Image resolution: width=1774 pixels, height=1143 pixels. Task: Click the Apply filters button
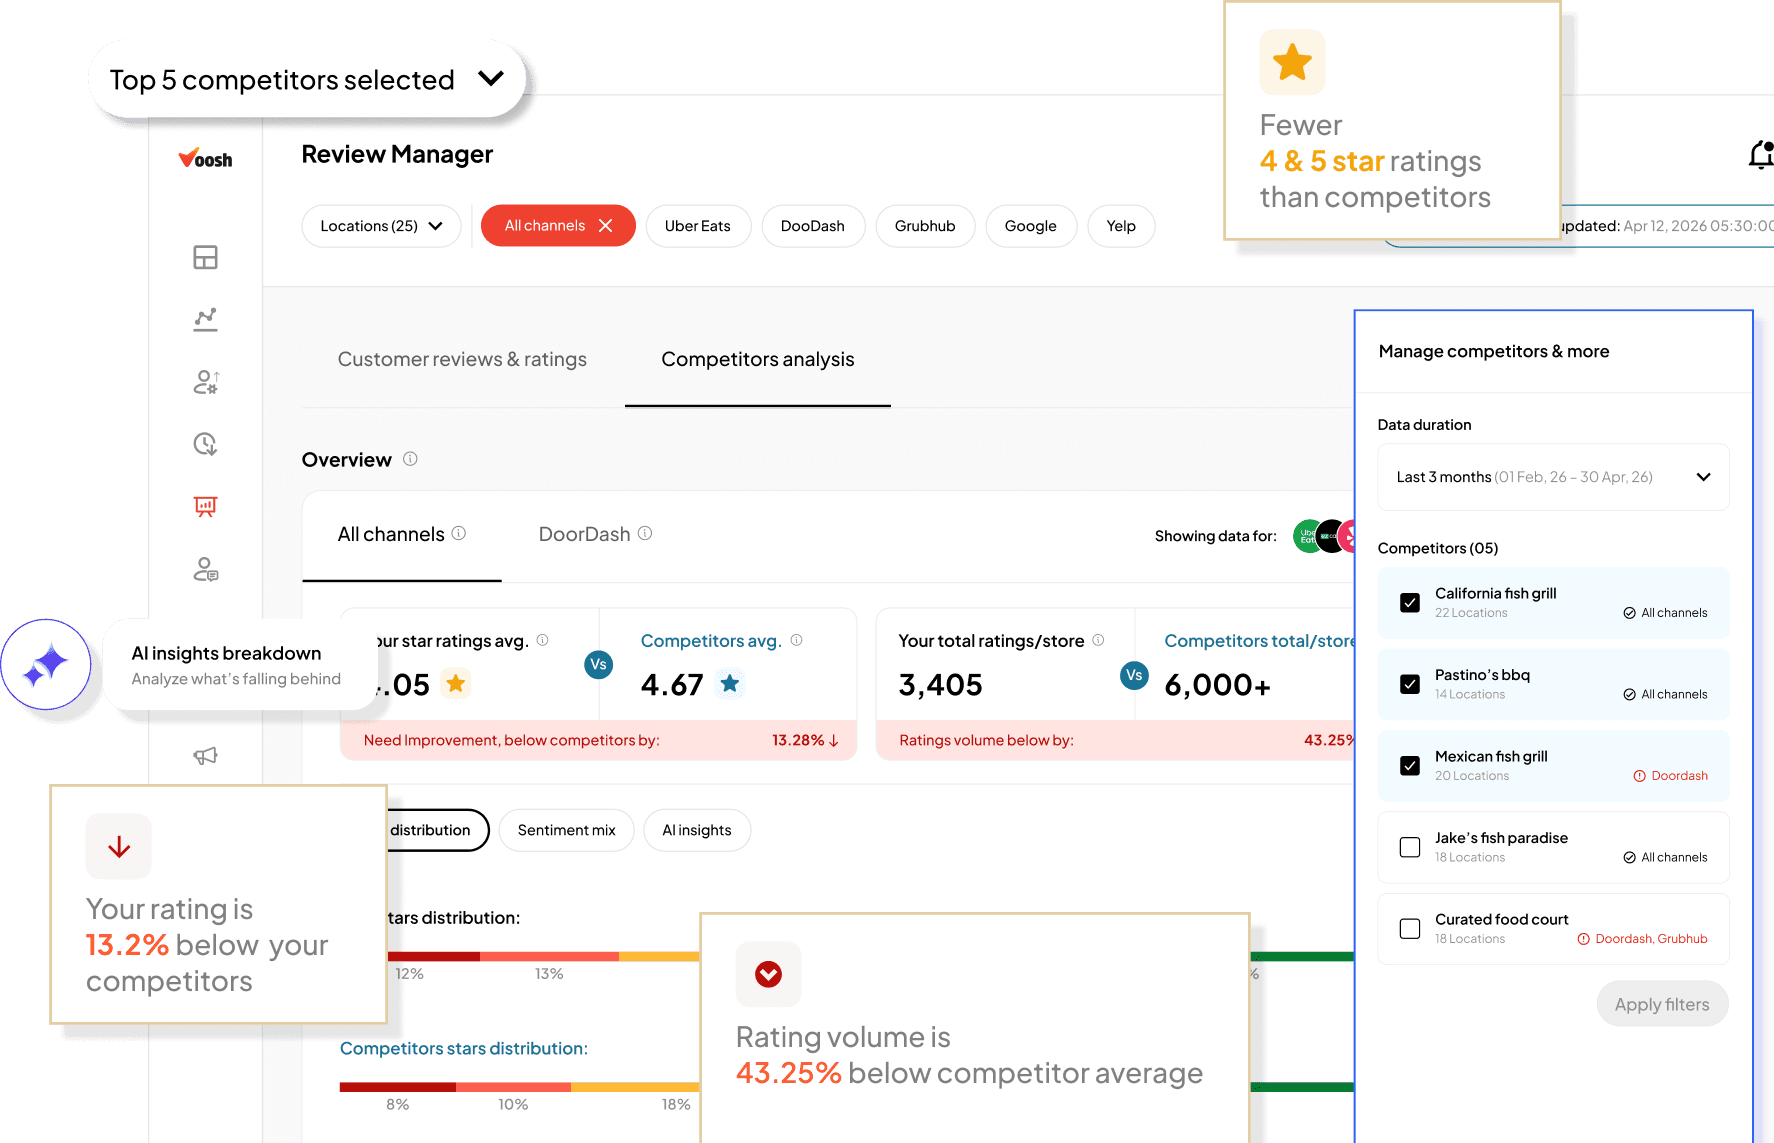(1662, 1004)
